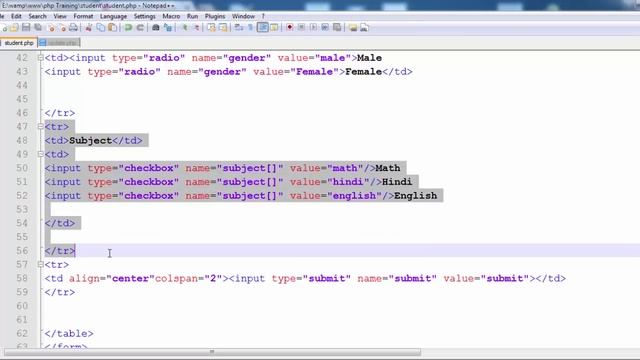Click line number 56 in margin
Viewport: 640px width, 360px height.
[22, 251]
